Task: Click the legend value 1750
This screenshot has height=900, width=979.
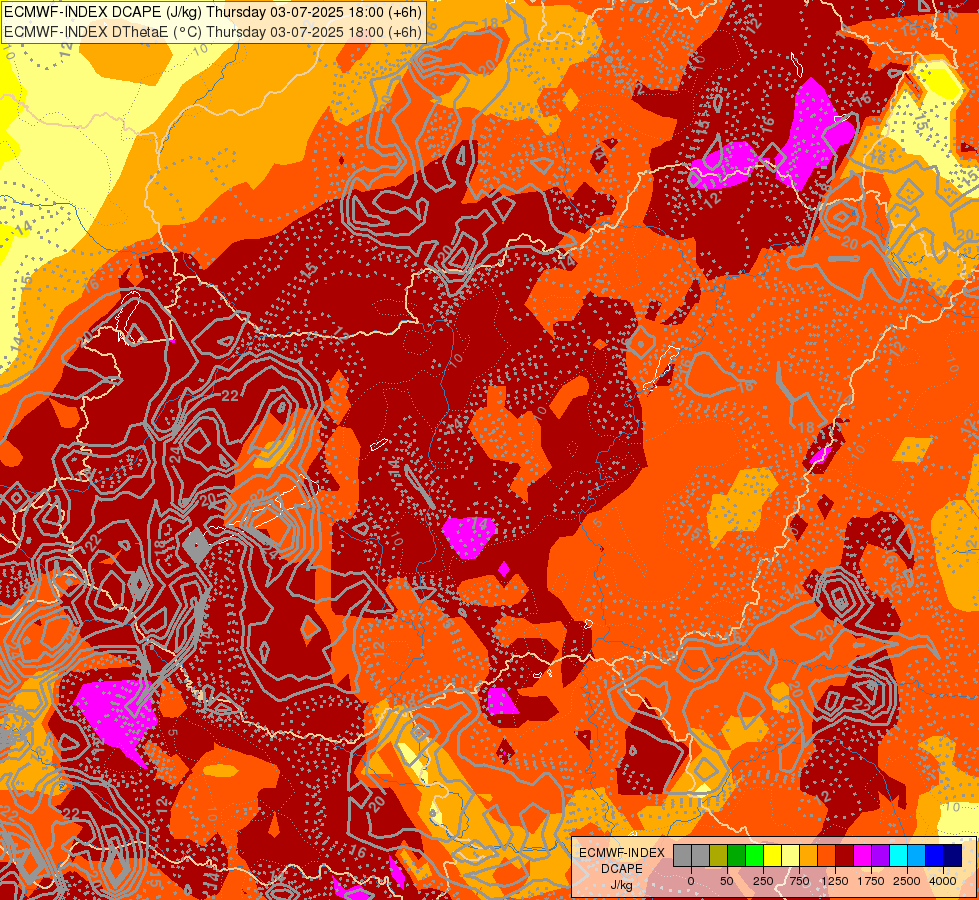Action: (871, 881)
